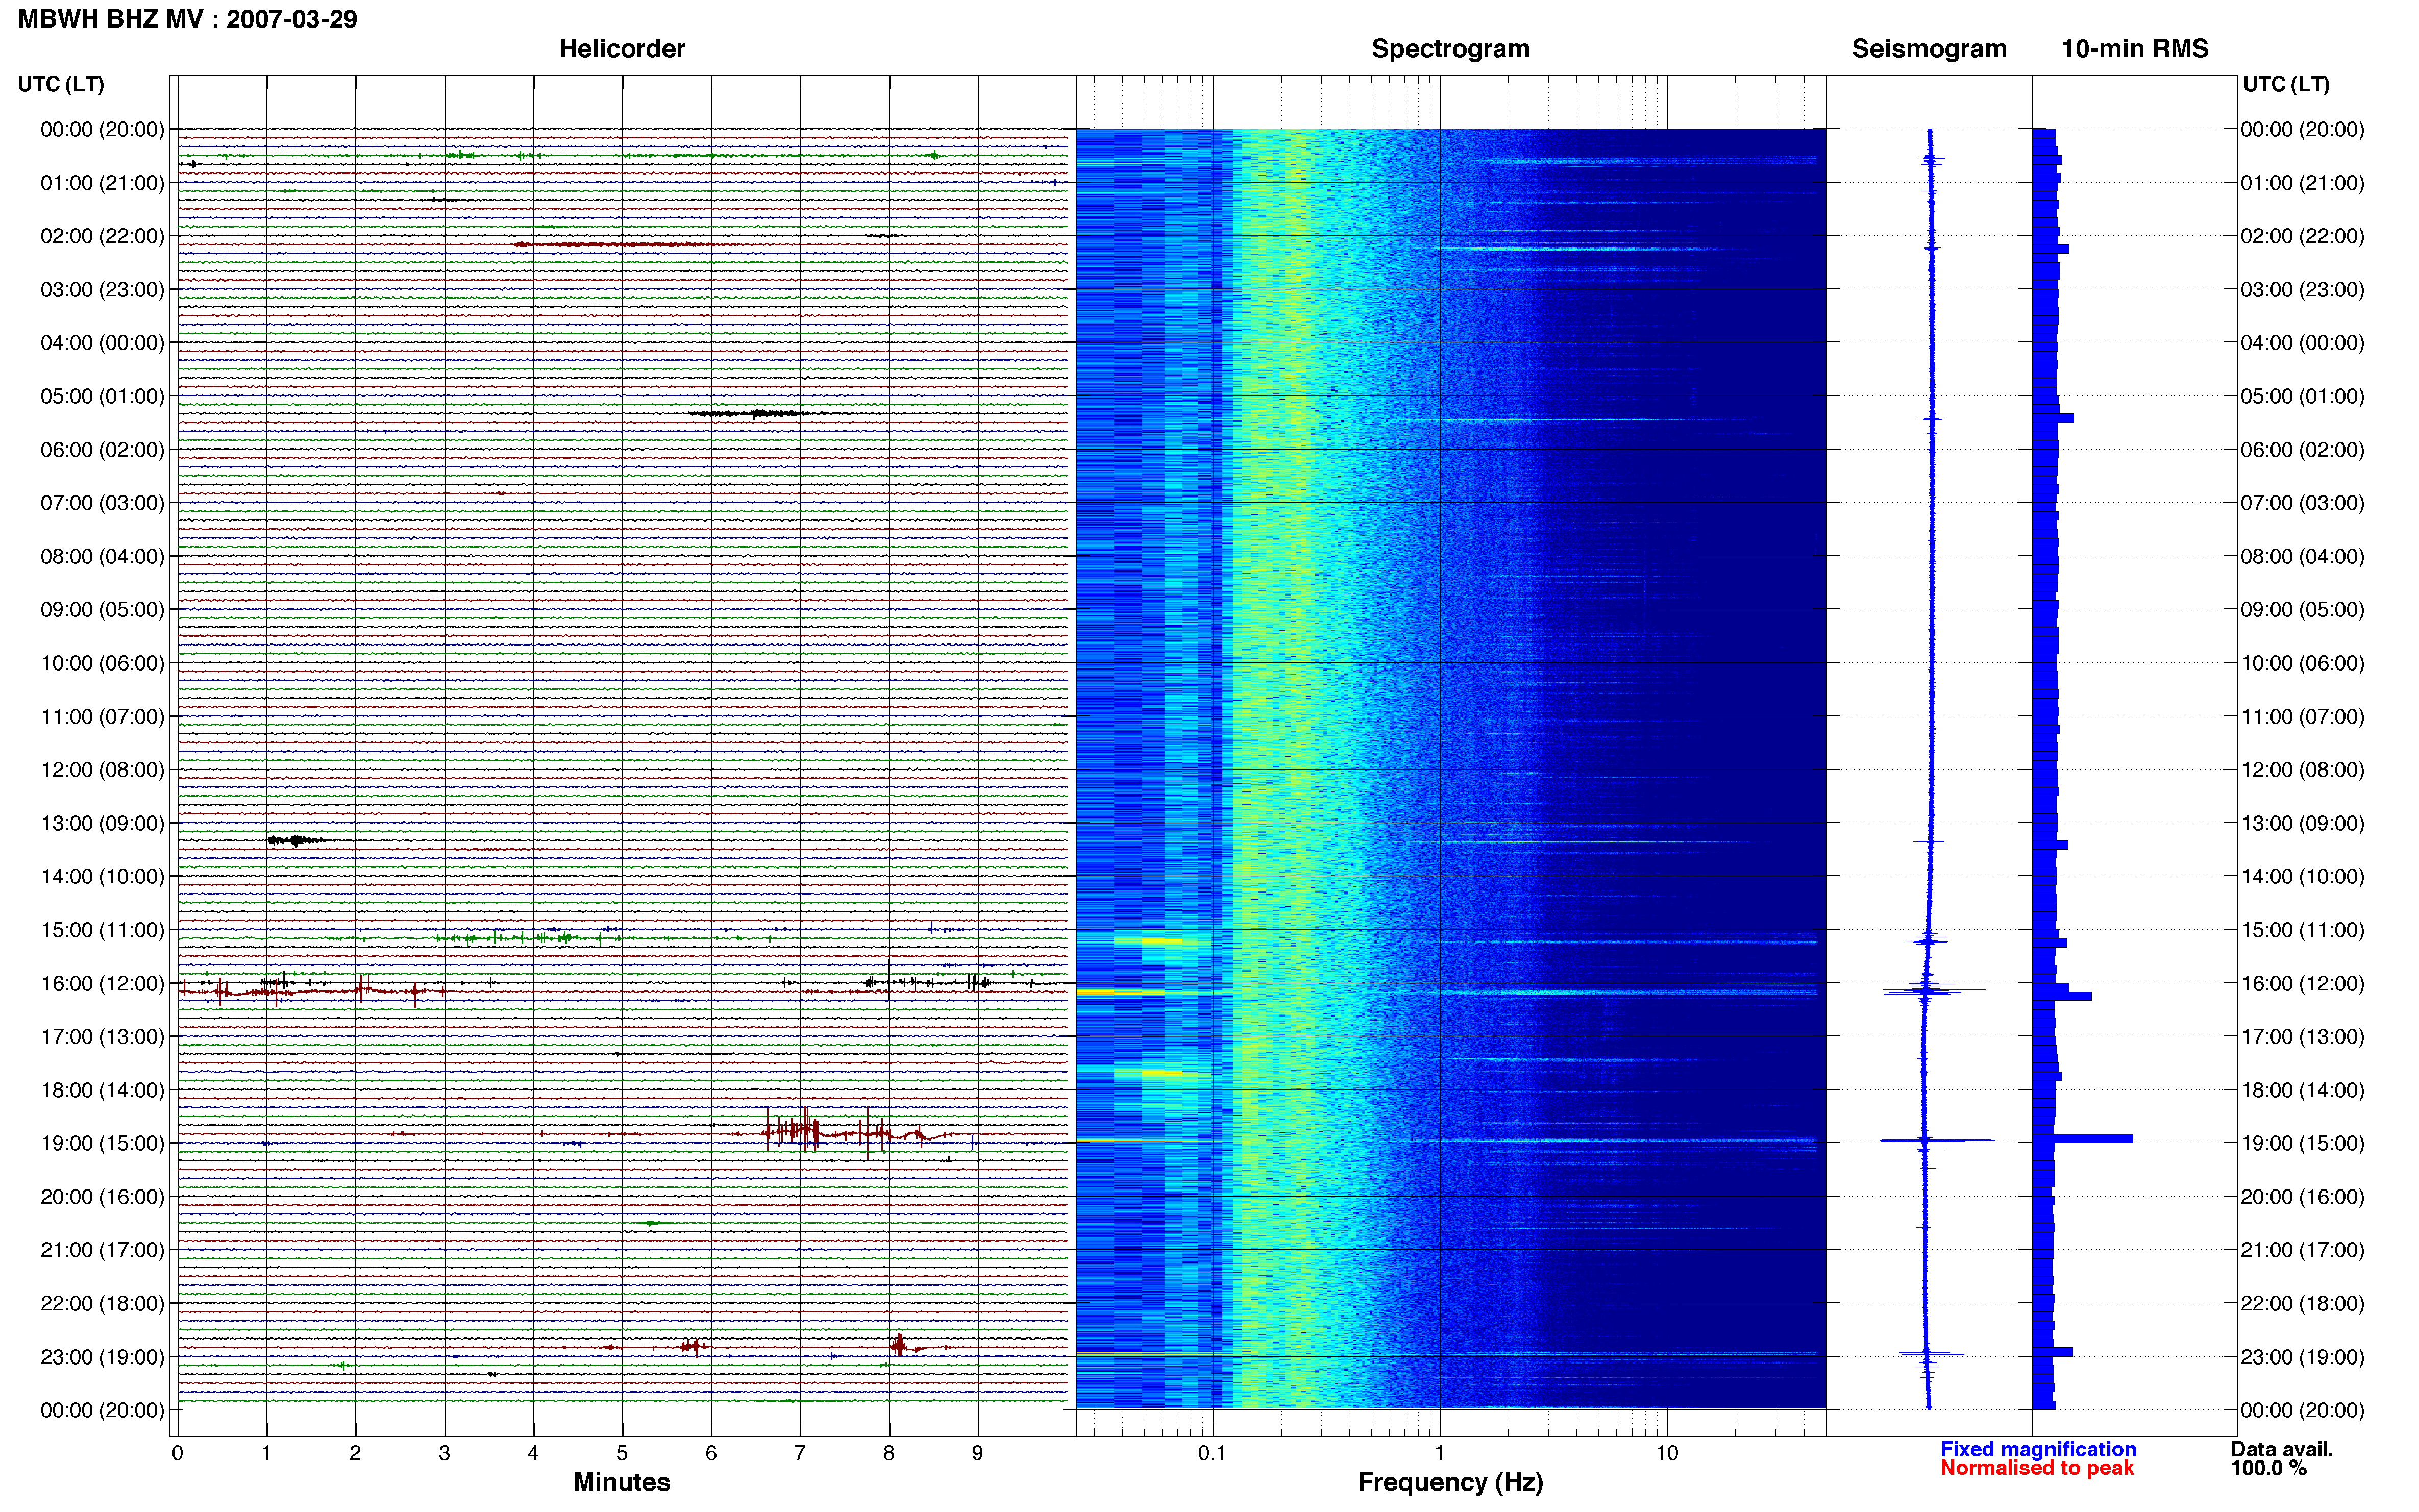Click the right '20:00 (16:00)' time label
Viewport: 2419px width, 1512px height.
2302,1197
